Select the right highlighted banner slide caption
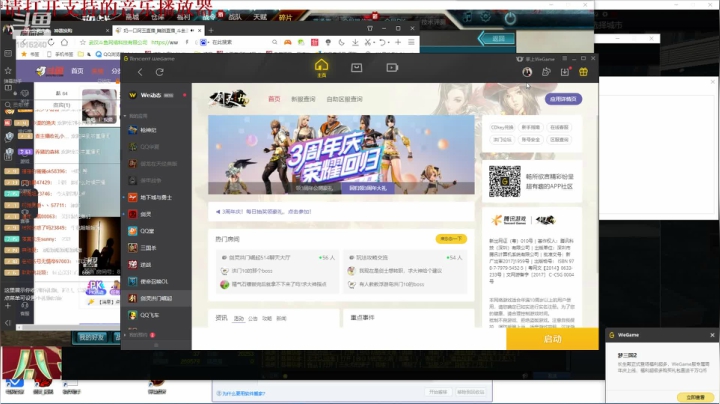 pyautogui.click(x=367, y=188)
